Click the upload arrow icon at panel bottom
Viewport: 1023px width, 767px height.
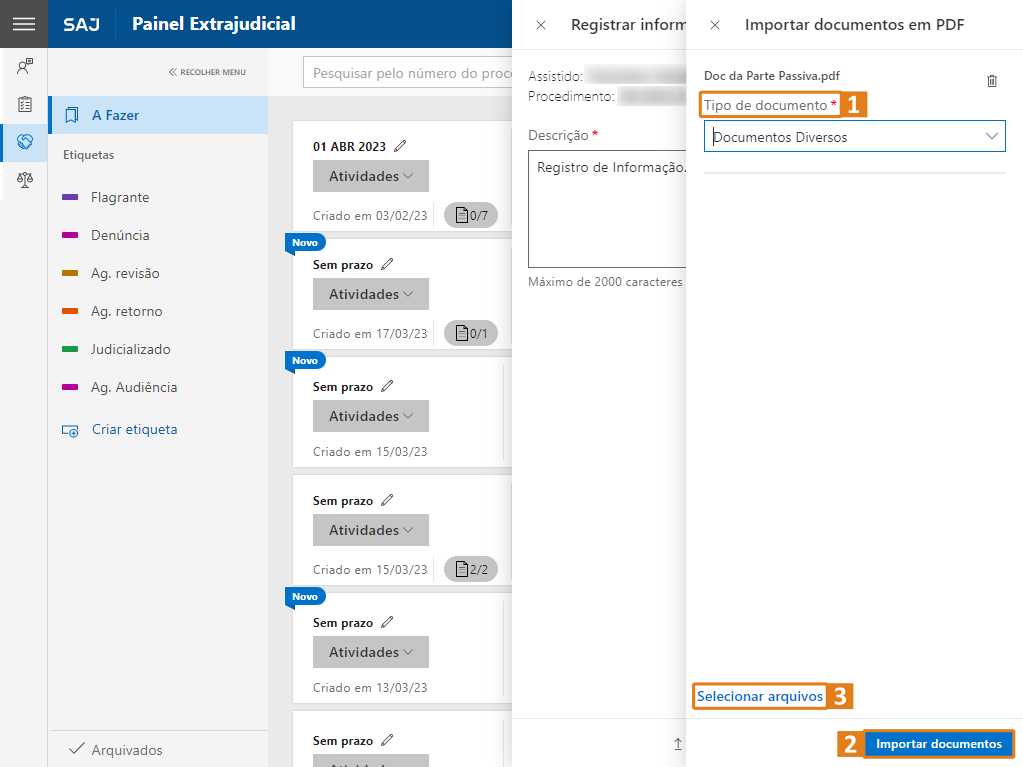point(678,744)
